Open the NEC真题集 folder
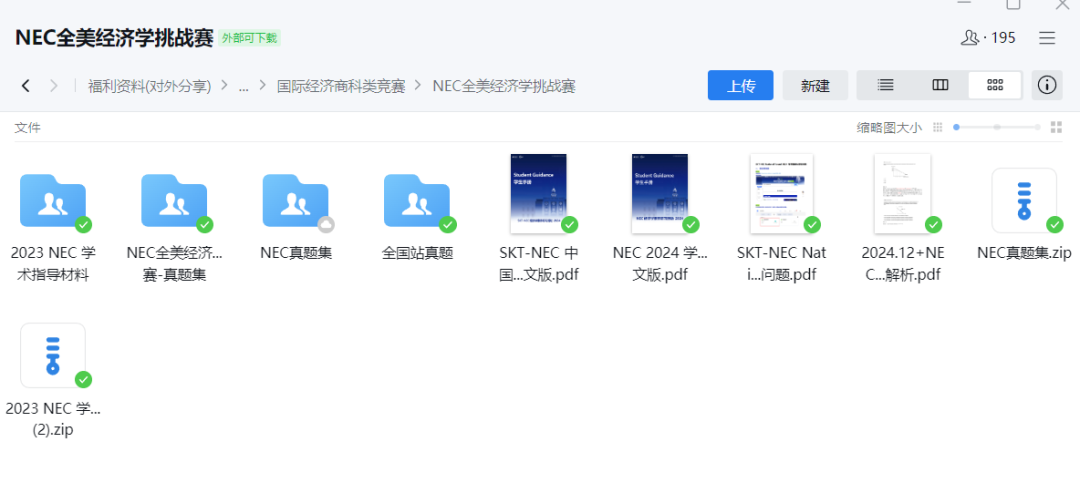The height and width of the screenshot is (483, 1080). click(x=295, y=201)
